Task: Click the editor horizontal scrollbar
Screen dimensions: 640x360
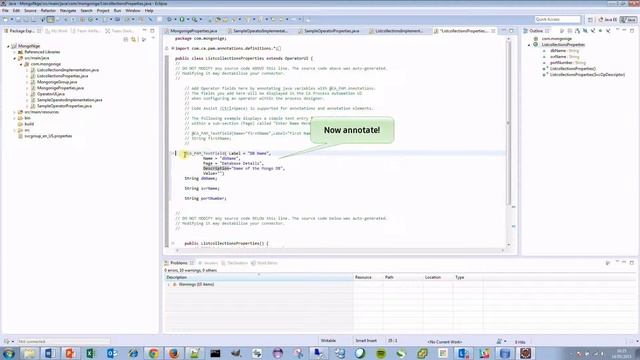Action: pos(340,250)
